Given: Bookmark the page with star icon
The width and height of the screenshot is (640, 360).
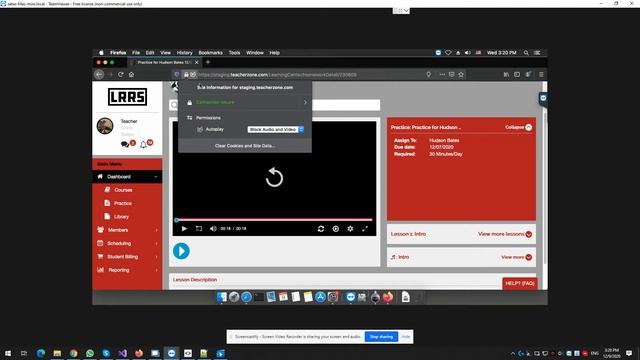Looking at the screenshot, I should click(x=461, y=75).
